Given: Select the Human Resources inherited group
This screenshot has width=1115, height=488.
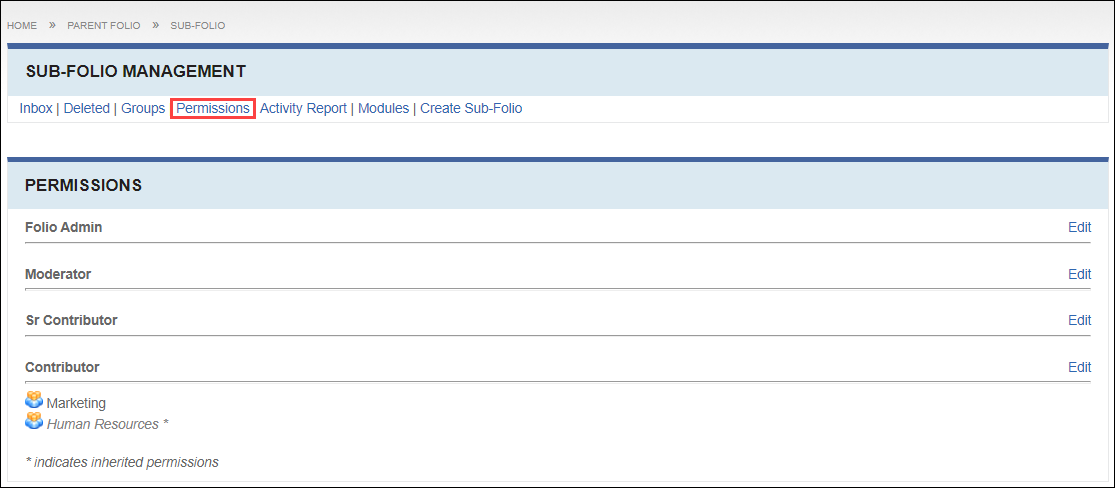Looking at the screenshot, I should pos(107,424).
